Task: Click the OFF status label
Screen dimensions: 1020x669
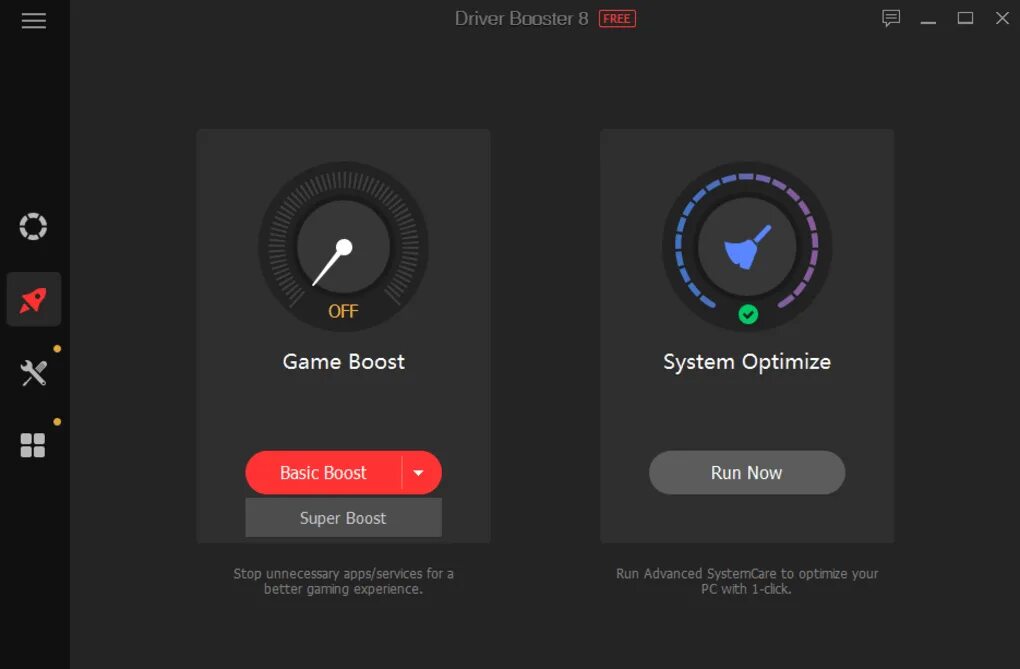Action: click(x=343, y=311)
